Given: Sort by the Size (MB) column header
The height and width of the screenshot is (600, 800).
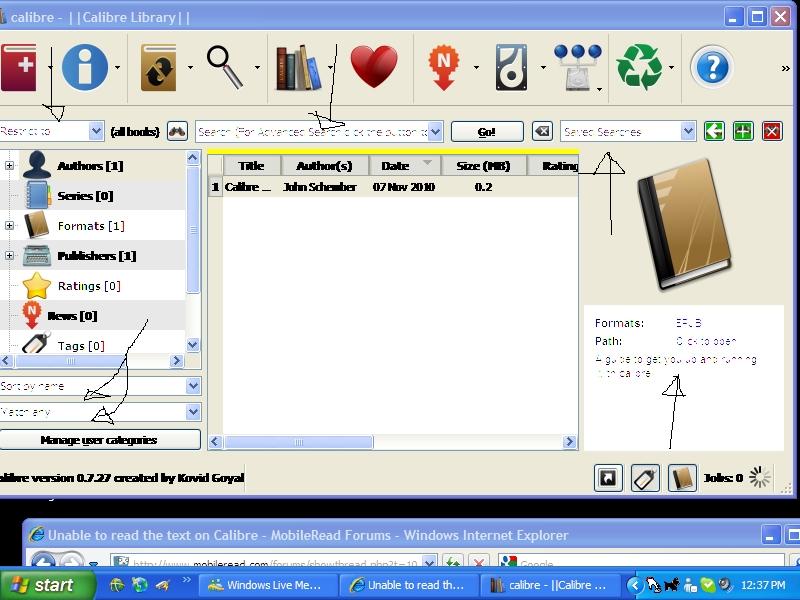Looking at the screenshot, I should (484, 166).
